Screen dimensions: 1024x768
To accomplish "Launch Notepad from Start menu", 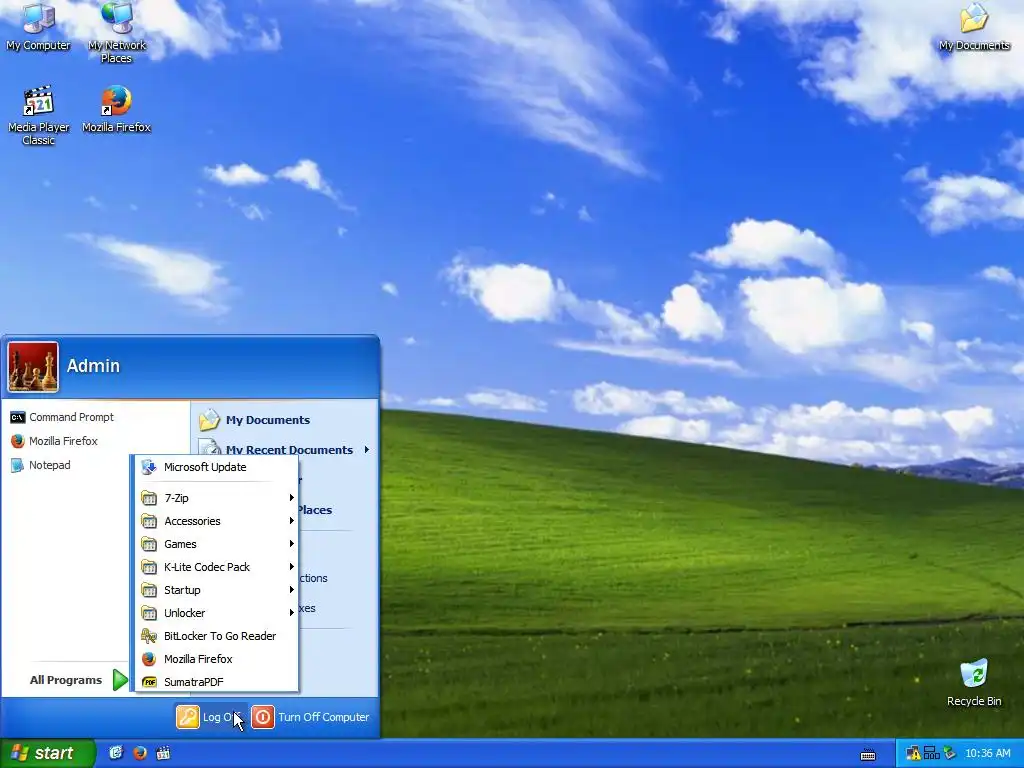I will pos(40,465).
